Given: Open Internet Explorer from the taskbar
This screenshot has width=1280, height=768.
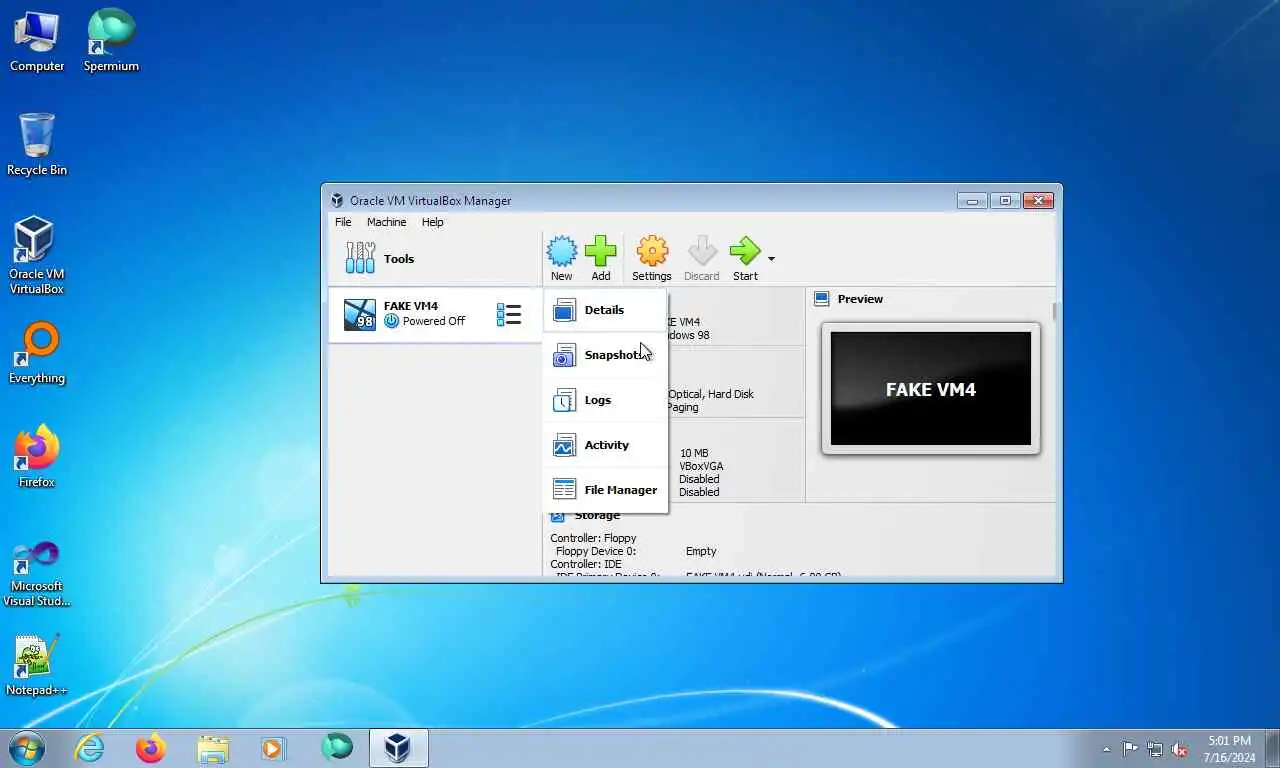Looking at the screenshot, I should [90, 748].
